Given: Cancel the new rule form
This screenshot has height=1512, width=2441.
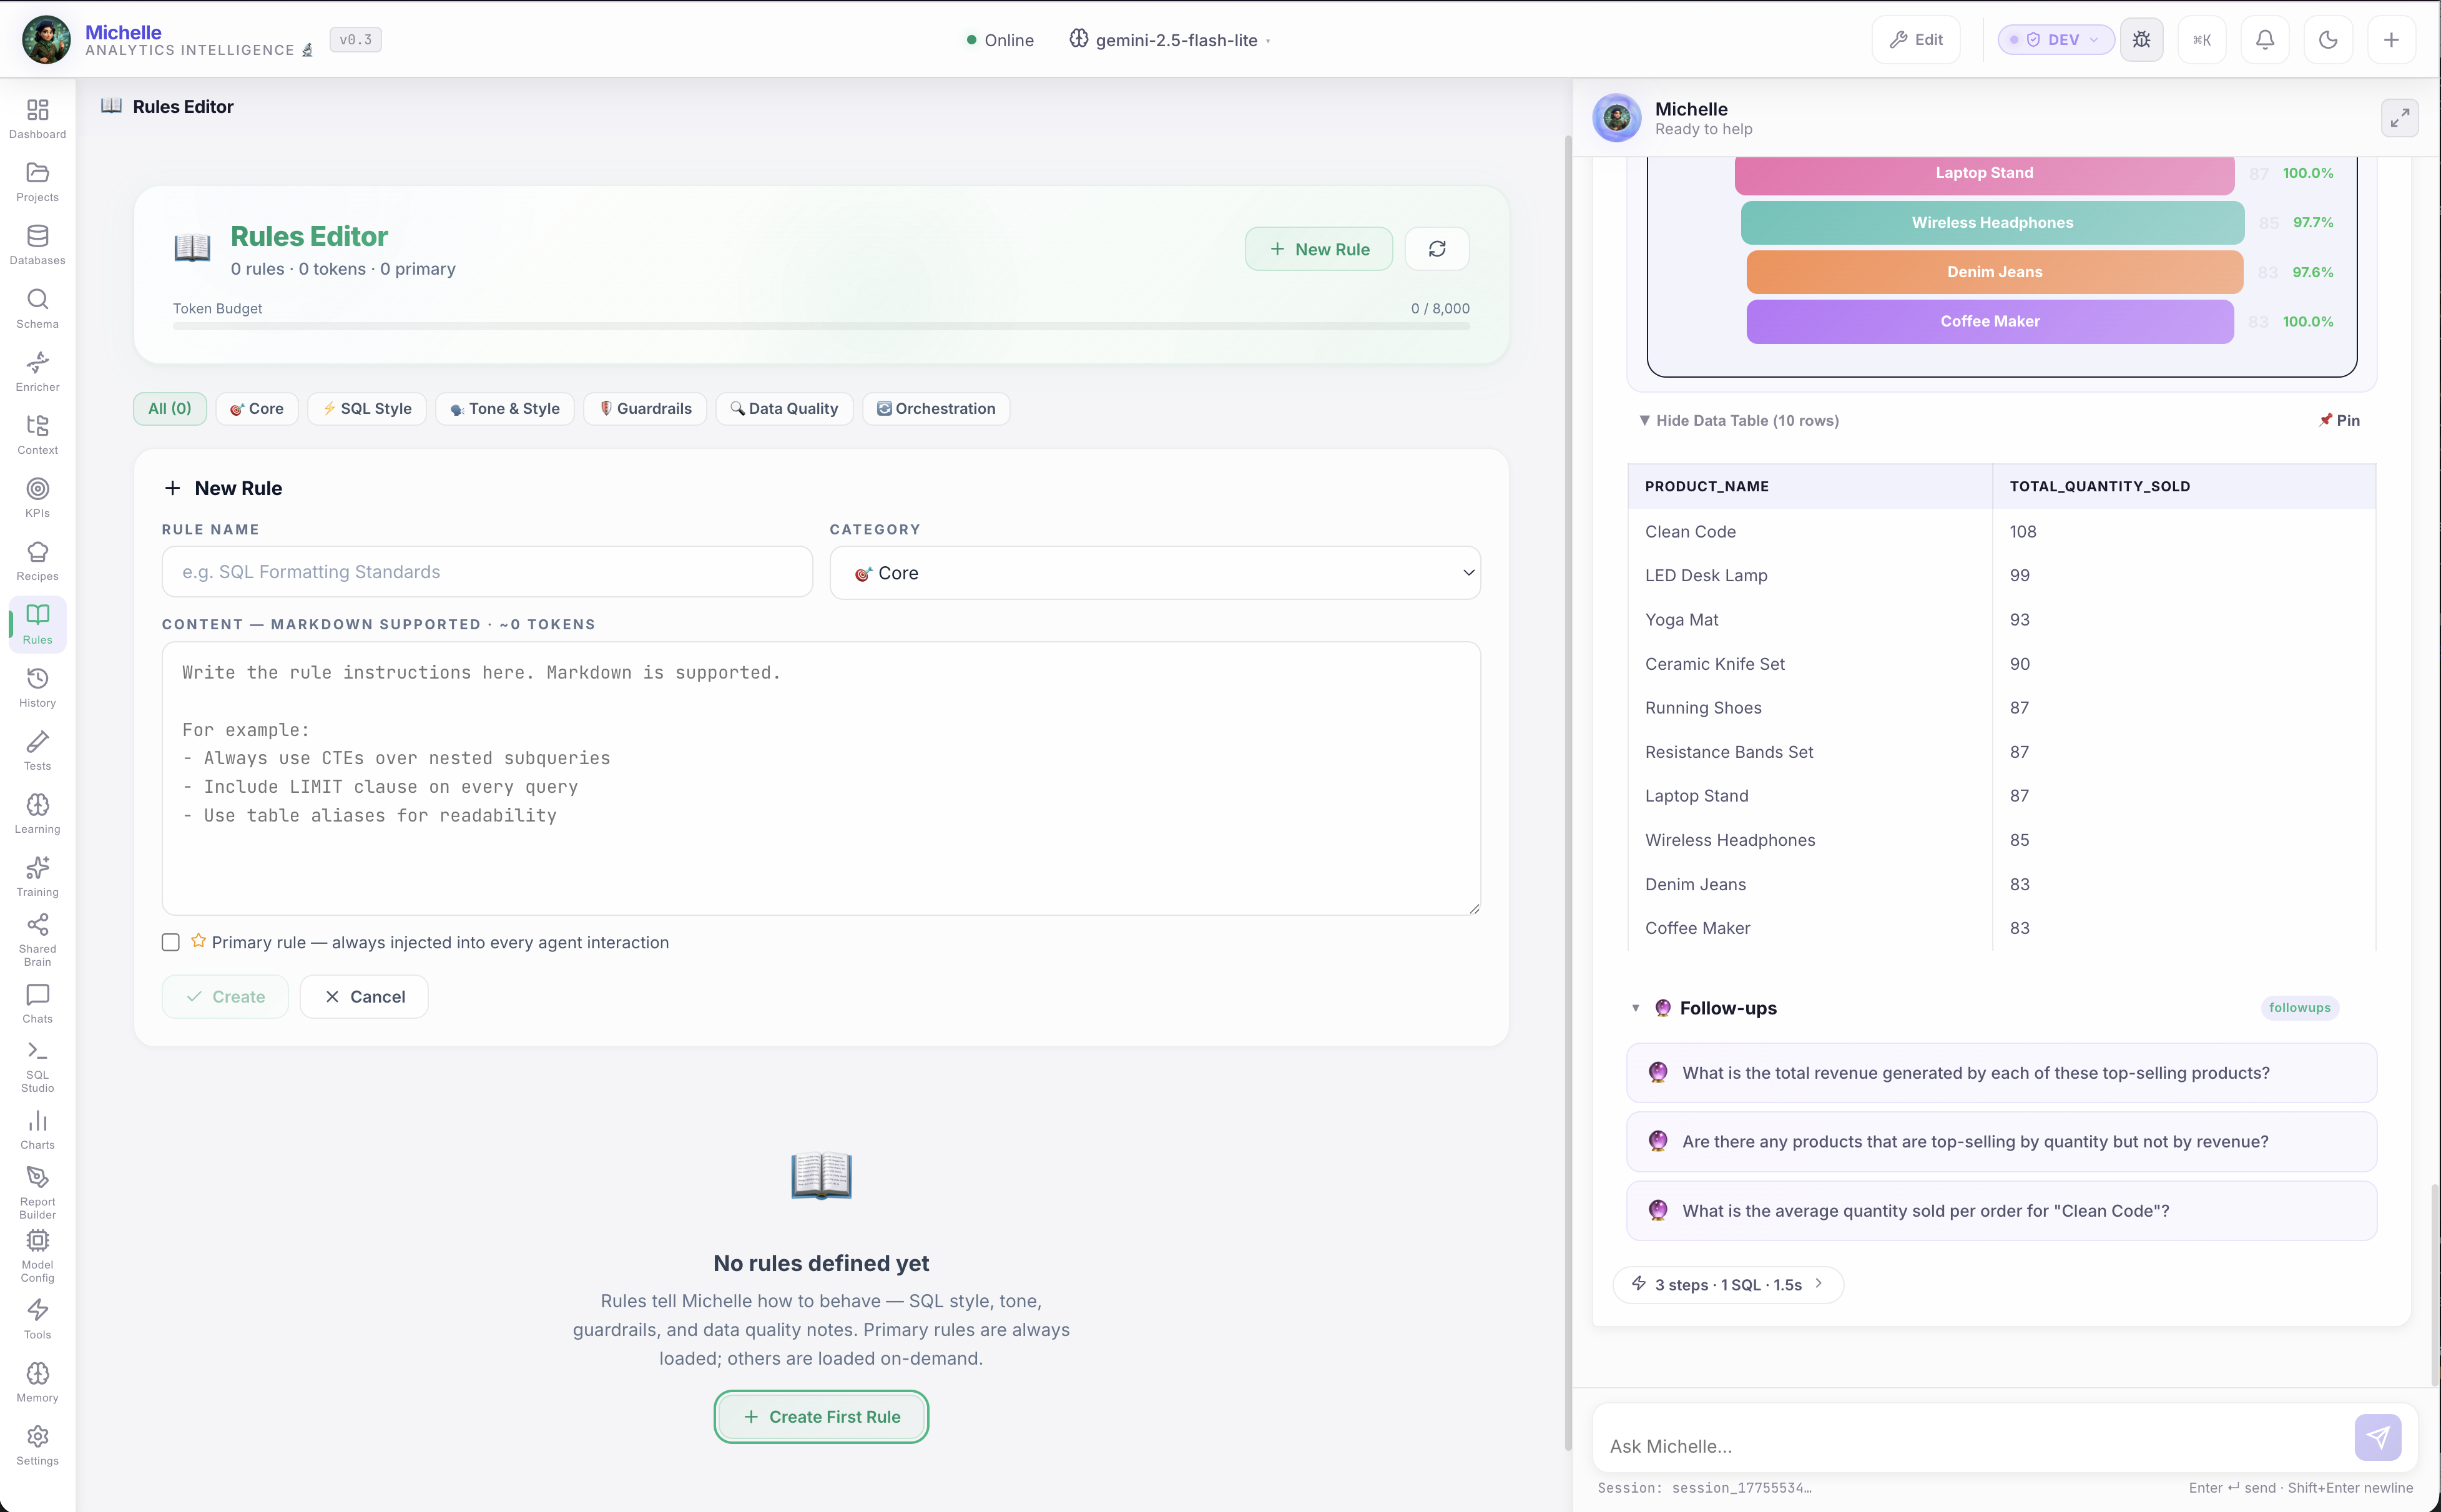Looking at the screenshot, I should [364, 996].
